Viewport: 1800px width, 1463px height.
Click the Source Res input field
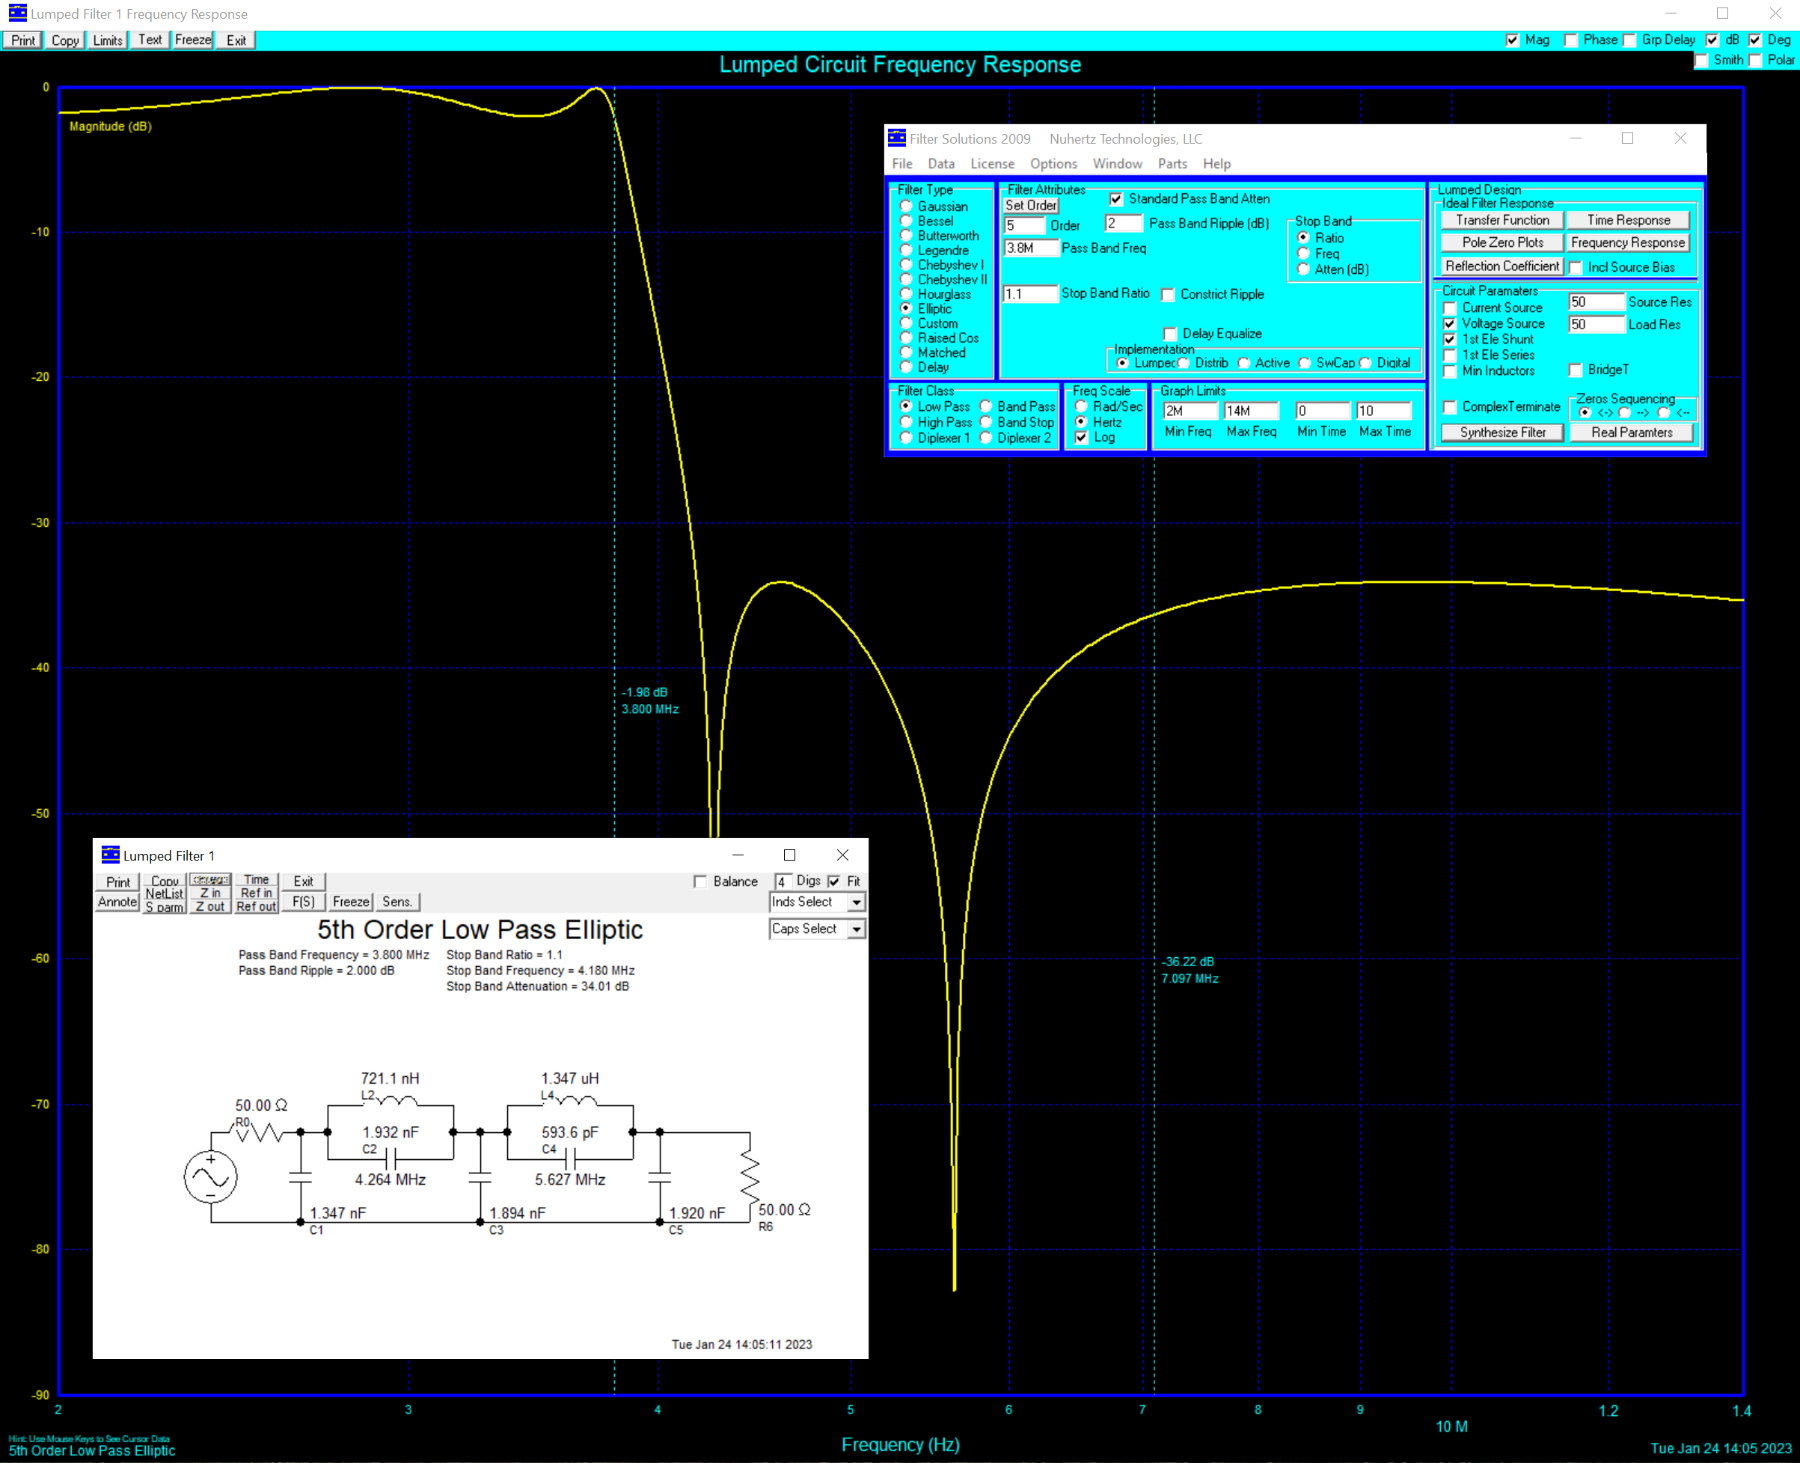click(x=1596, y=302)
